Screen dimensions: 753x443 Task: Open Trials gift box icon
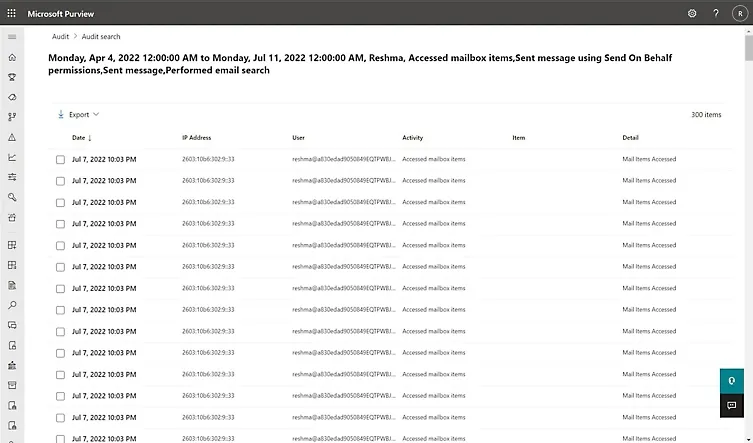pyautogui.click(x=12, y=217)
